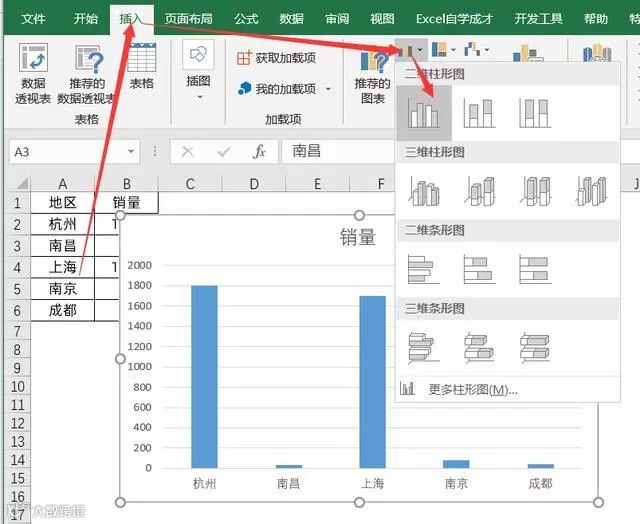
Task: Open the Help (帮助) tab
Action: pyautogui.click(x=596, y=18)
